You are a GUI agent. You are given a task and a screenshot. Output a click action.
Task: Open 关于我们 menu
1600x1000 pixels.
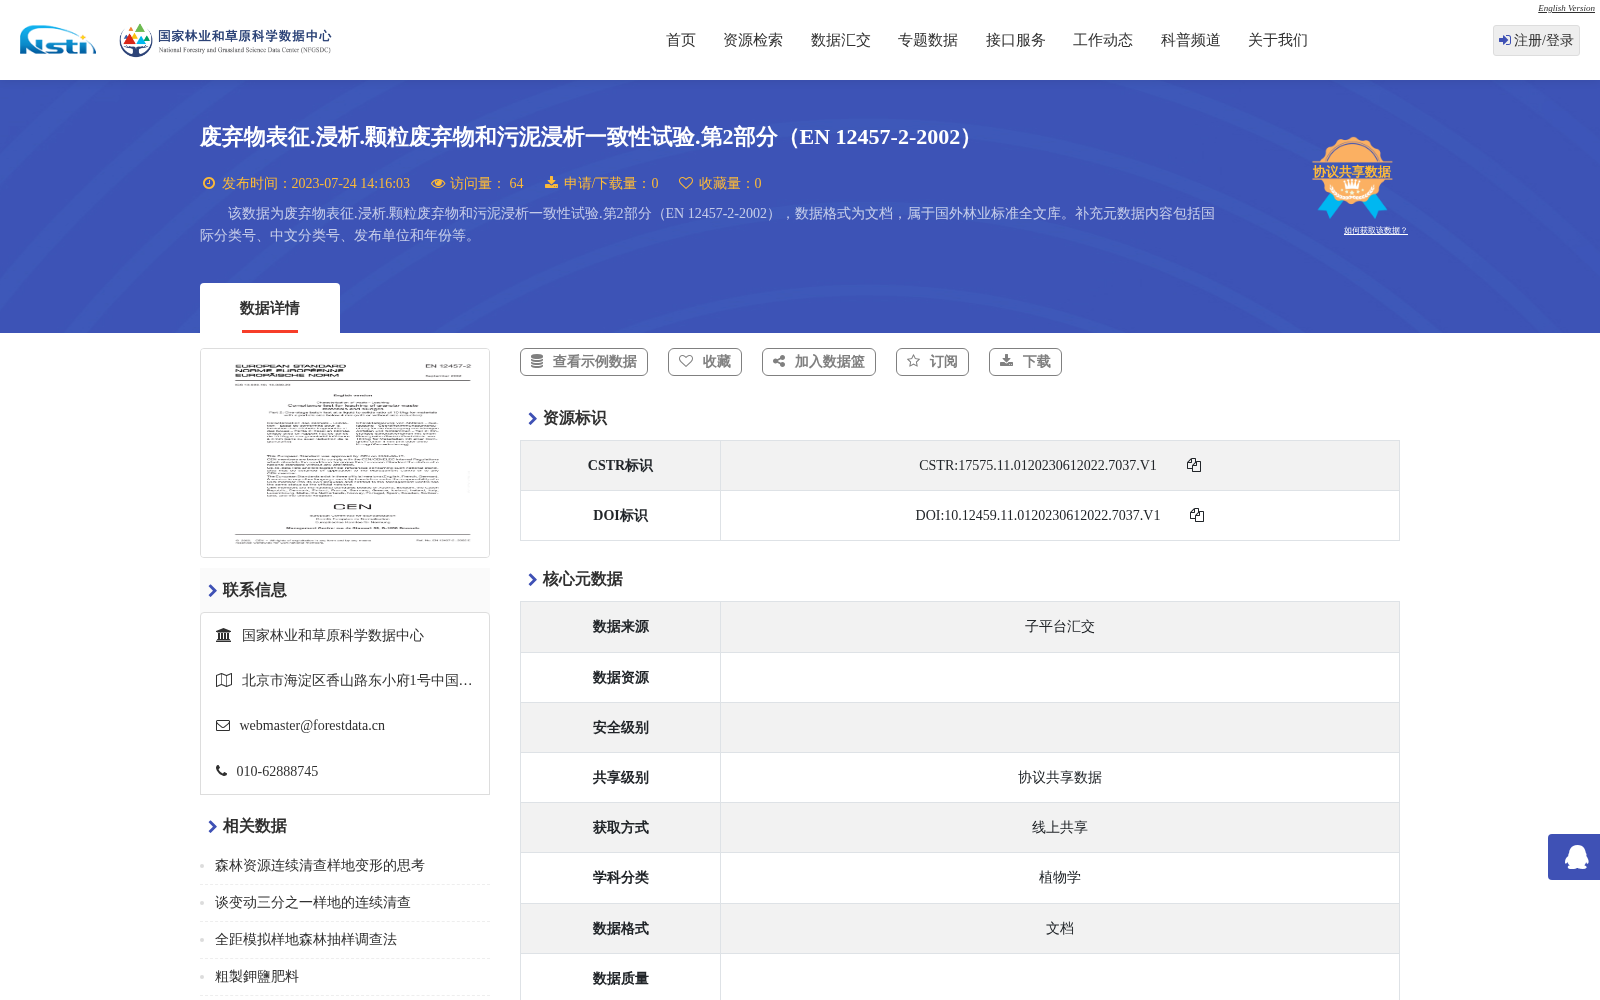1278,40
